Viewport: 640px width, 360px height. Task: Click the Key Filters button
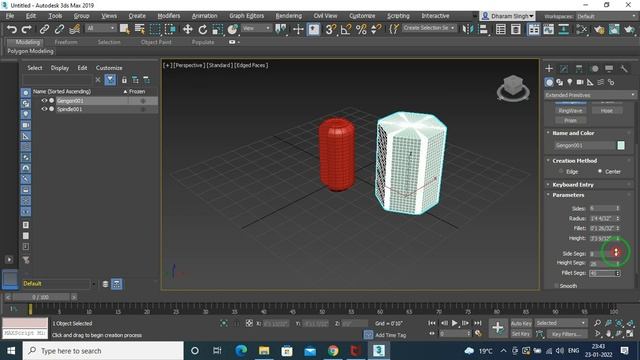[567, 334]
